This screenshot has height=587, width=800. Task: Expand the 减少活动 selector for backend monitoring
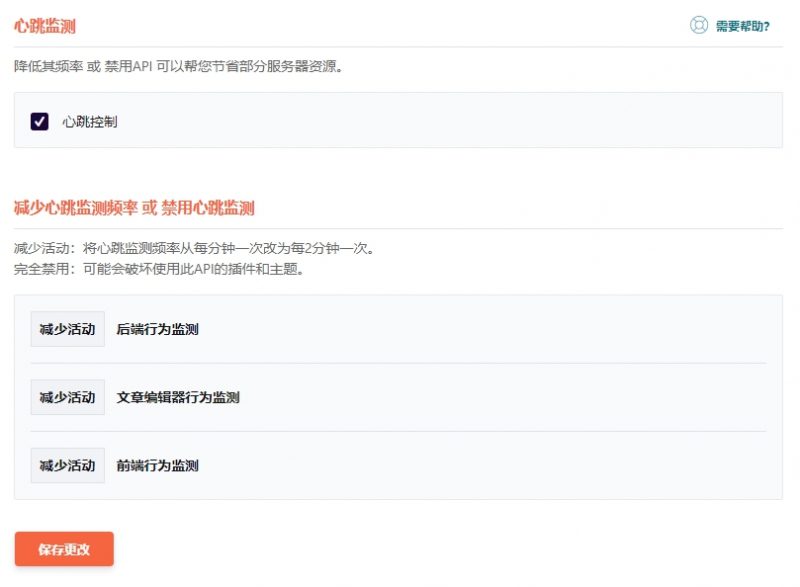pyautogui.click(x=67, y=329)
